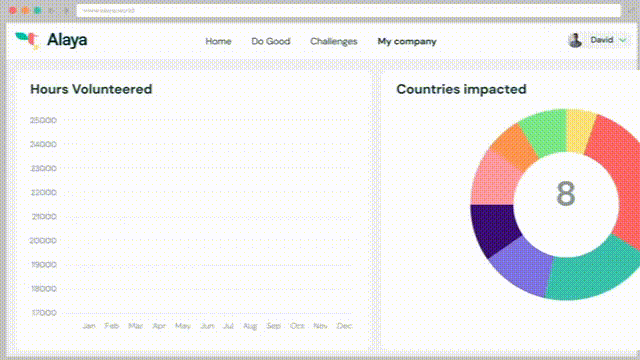The width and height of the screenshot is (640, 360).
Task: Open the Challenges navigation tab
Action: coord(333,41)
